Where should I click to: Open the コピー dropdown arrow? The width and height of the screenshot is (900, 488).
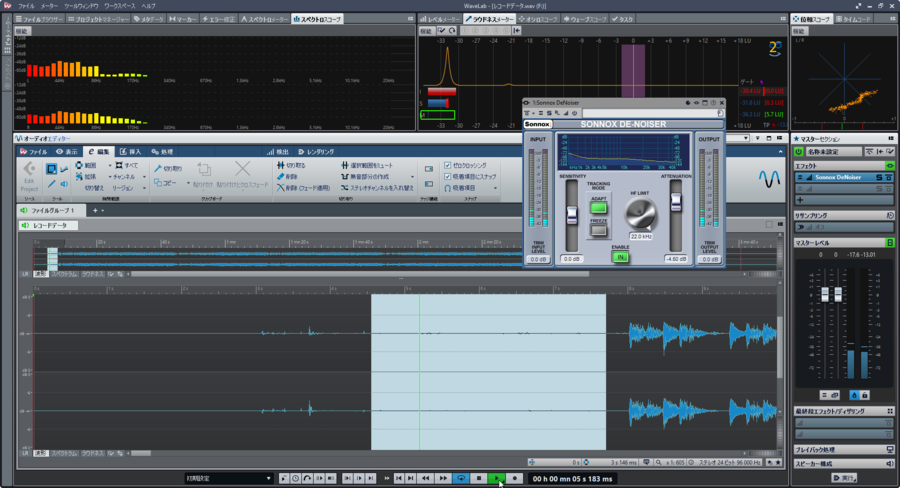coord(188,183)
